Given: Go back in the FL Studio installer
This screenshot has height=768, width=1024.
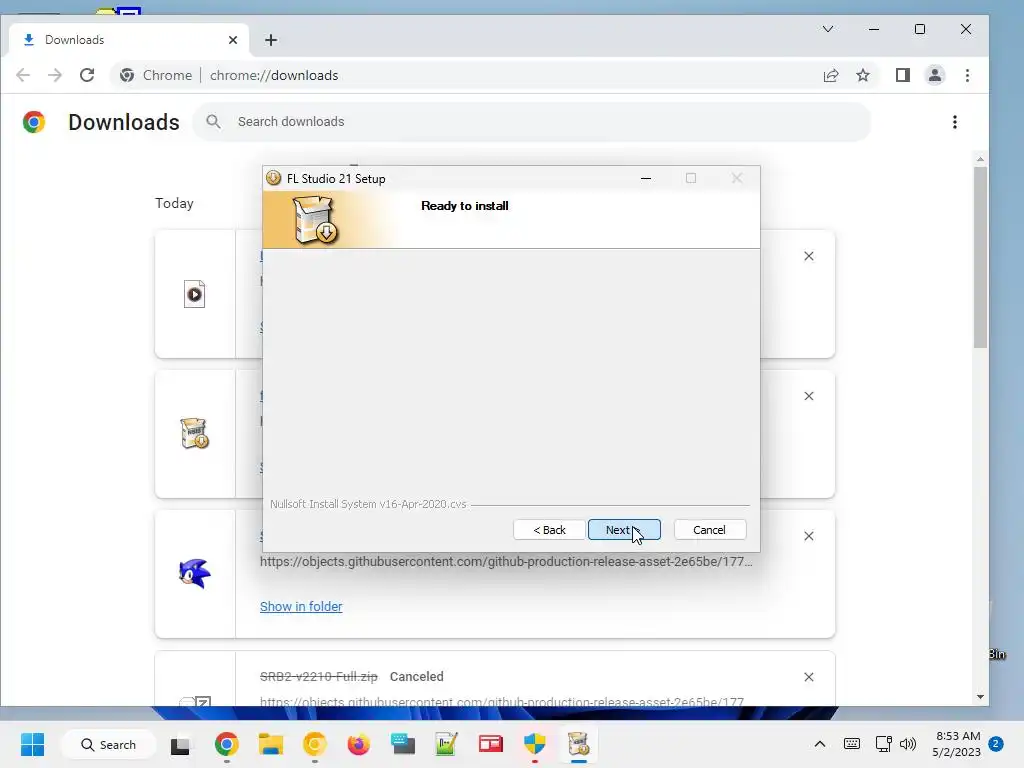Looking at the screenshot, I should [549, 530].
